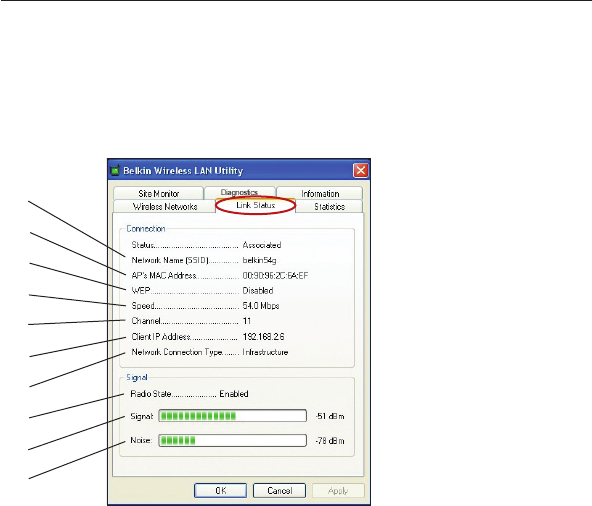Click the Link Status tab
Screen dimensions: 592x506
pos(256,205)
